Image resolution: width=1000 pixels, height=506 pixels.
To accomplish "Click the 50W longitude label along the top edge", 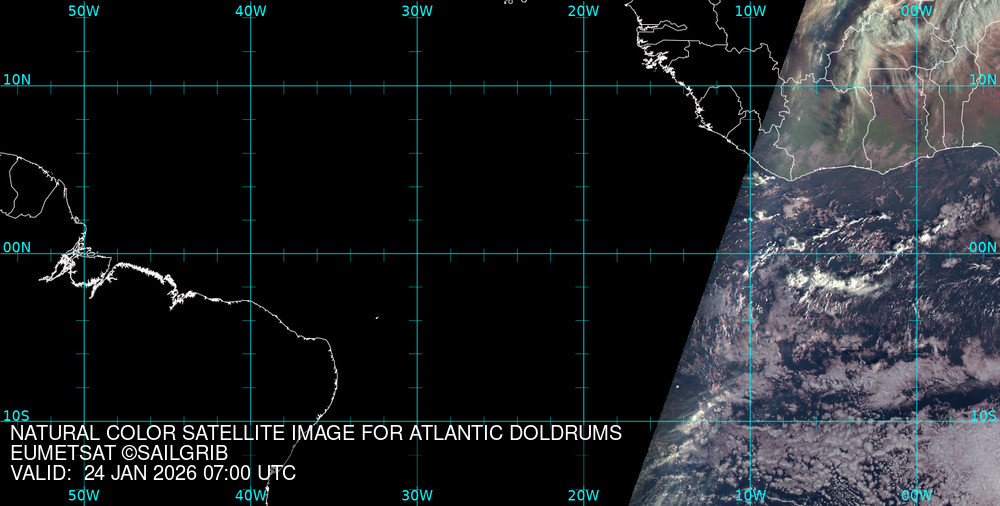I will 84,11.
